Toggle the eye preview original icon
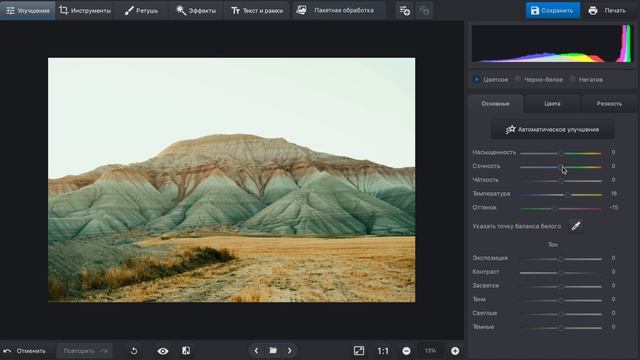This screenshot has height=360, width=640. tap(163, 351)
